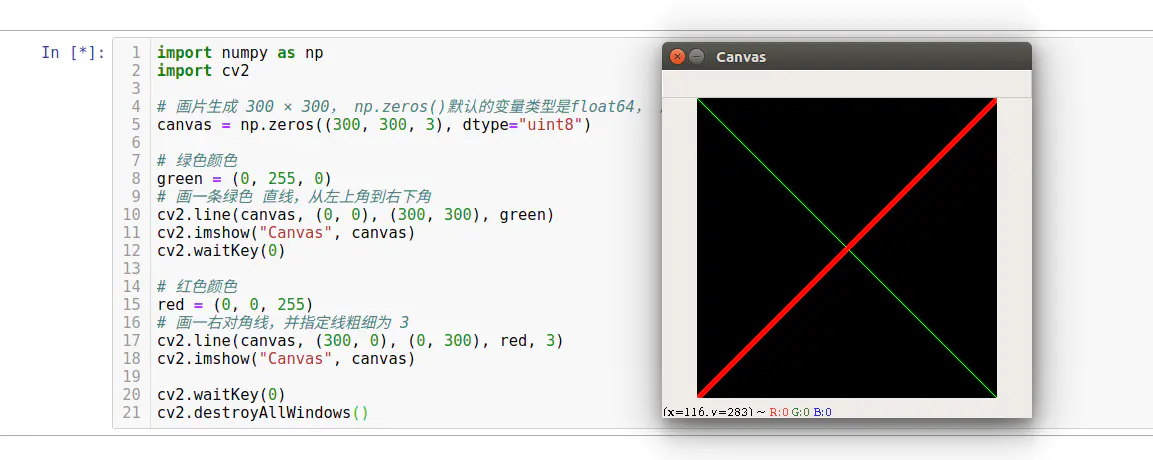Click the R:0 value in status bar
This screenshot has height=460, width=1153.
779,412
